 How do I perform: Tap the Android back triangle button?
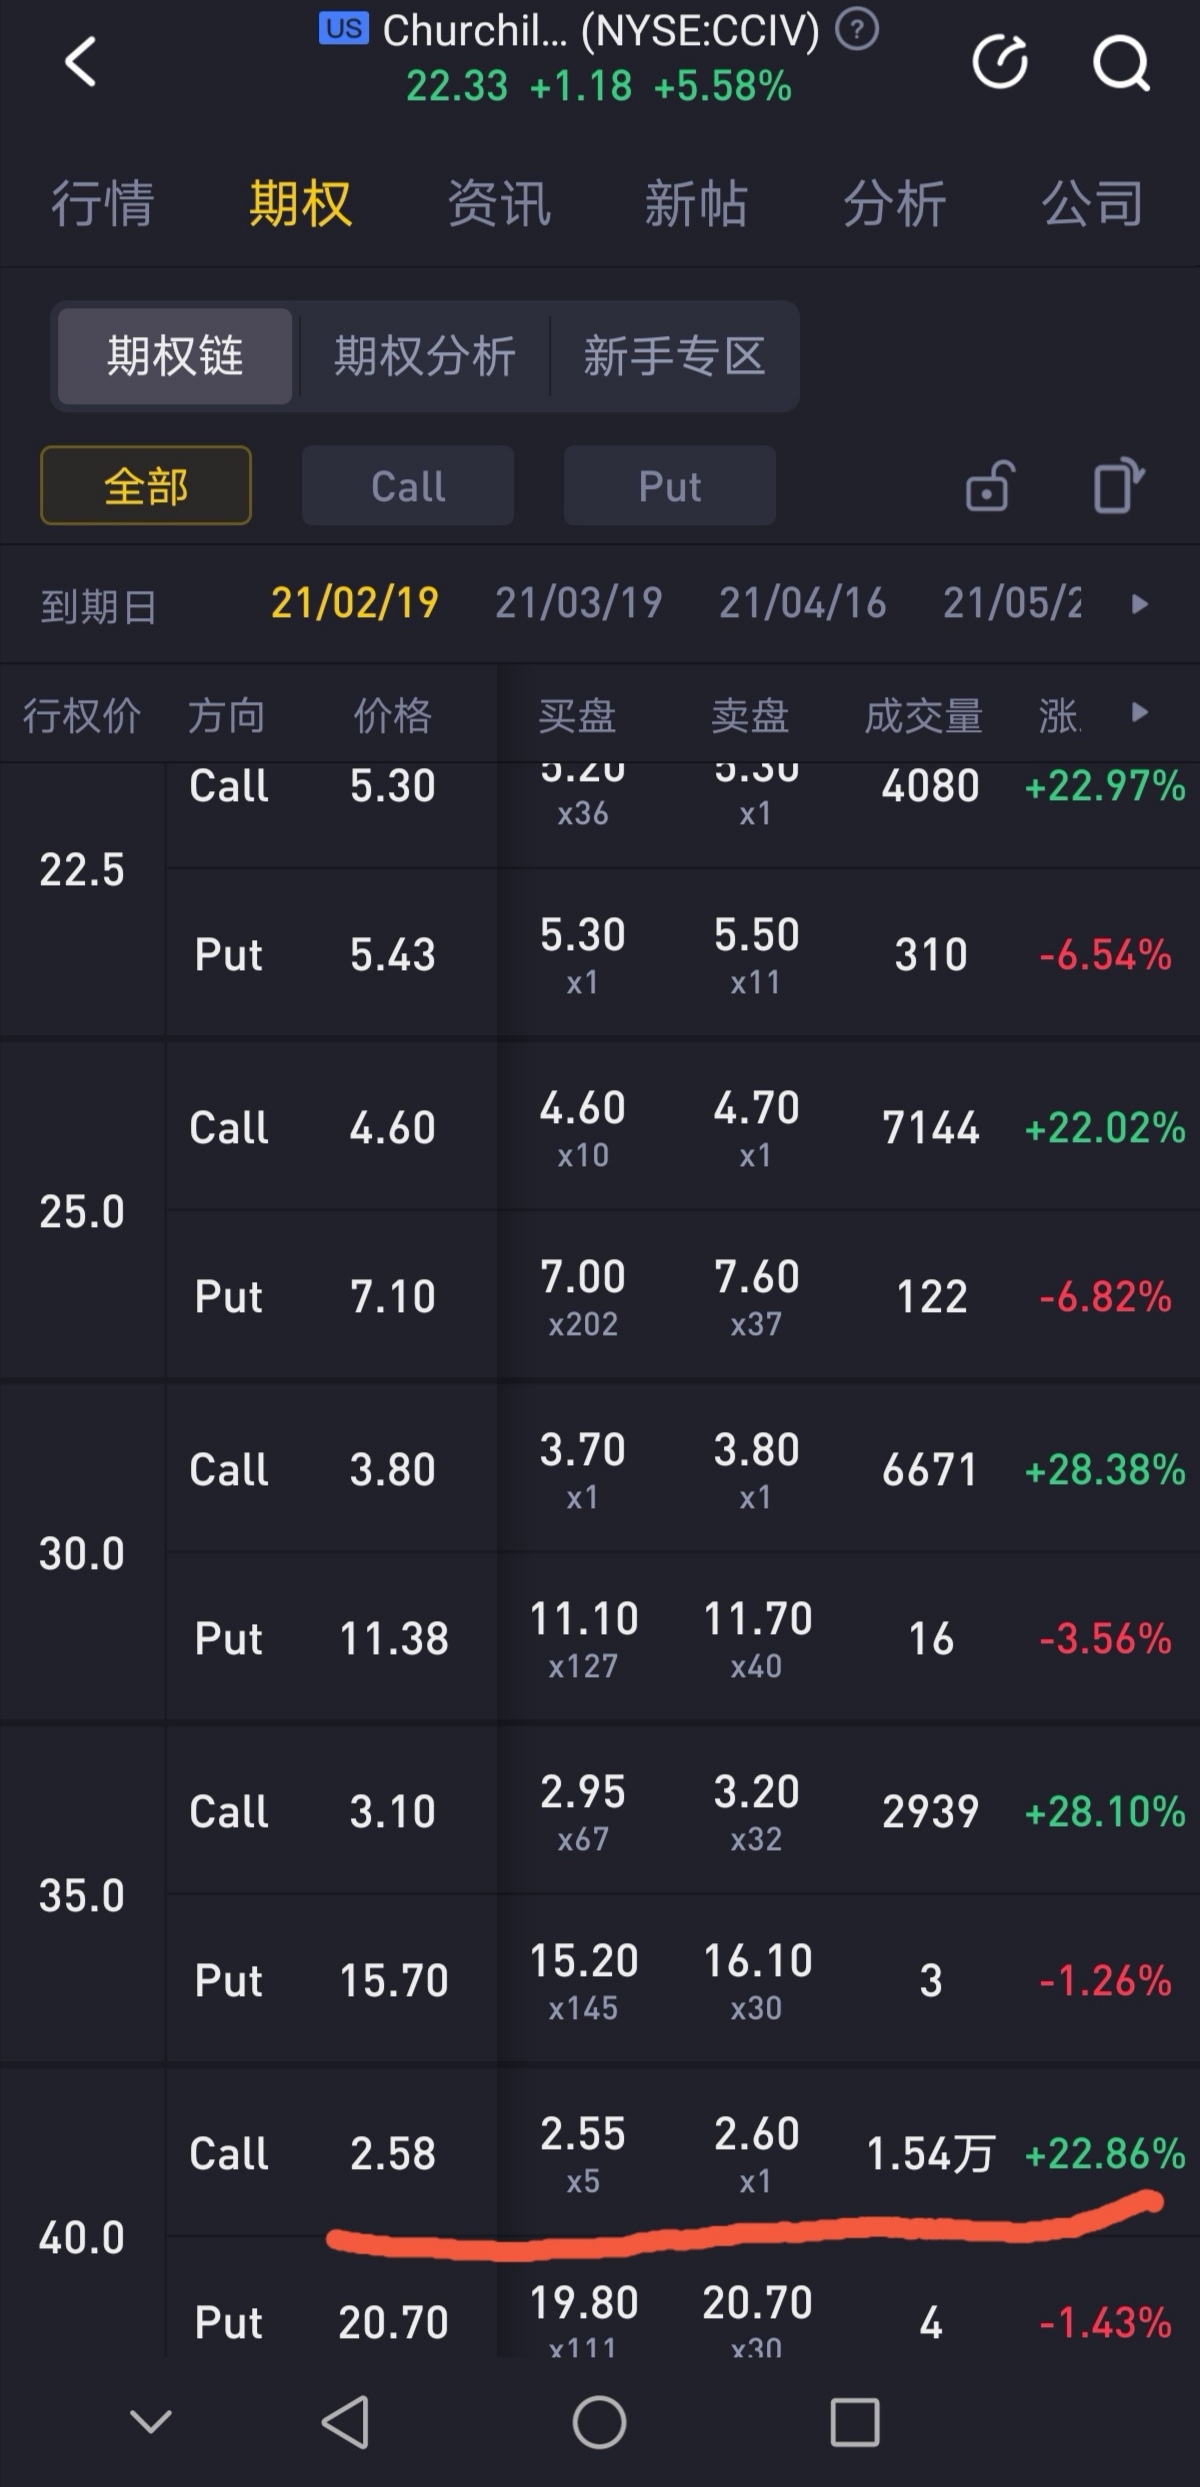[346, 2422]
